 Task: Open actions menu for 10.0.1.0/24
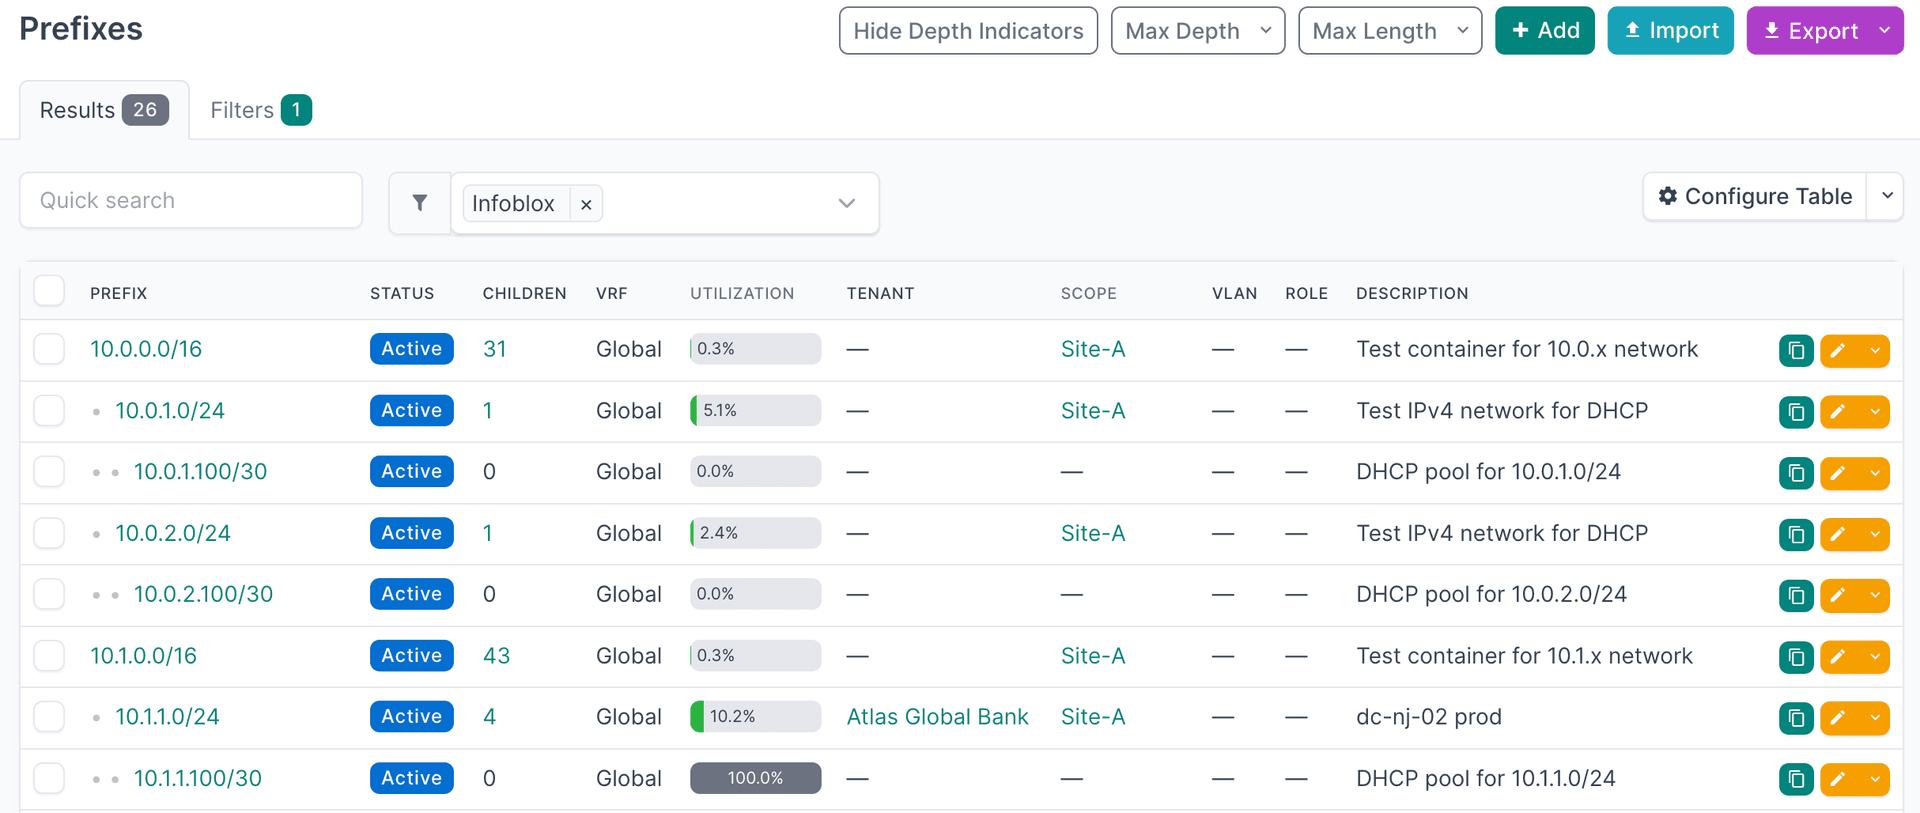tap(1875, 411)
